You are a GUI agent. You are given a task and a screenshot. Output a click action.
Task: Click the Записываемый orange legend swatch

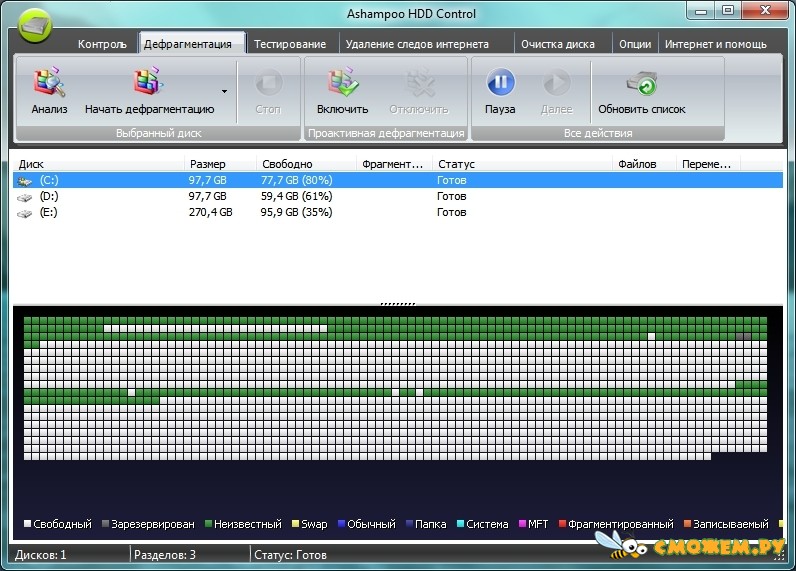click(x=687, y=523)
